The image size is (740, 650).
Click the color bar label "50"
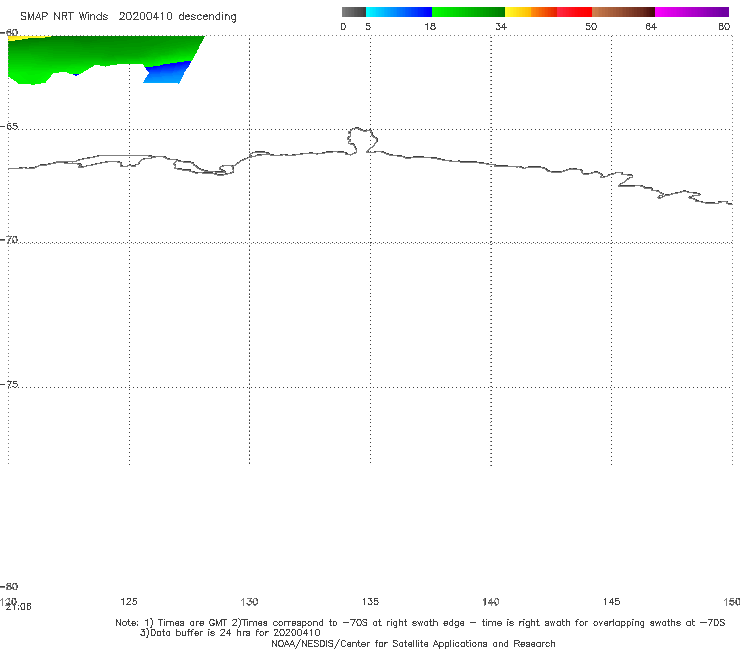tap(591, 26)
